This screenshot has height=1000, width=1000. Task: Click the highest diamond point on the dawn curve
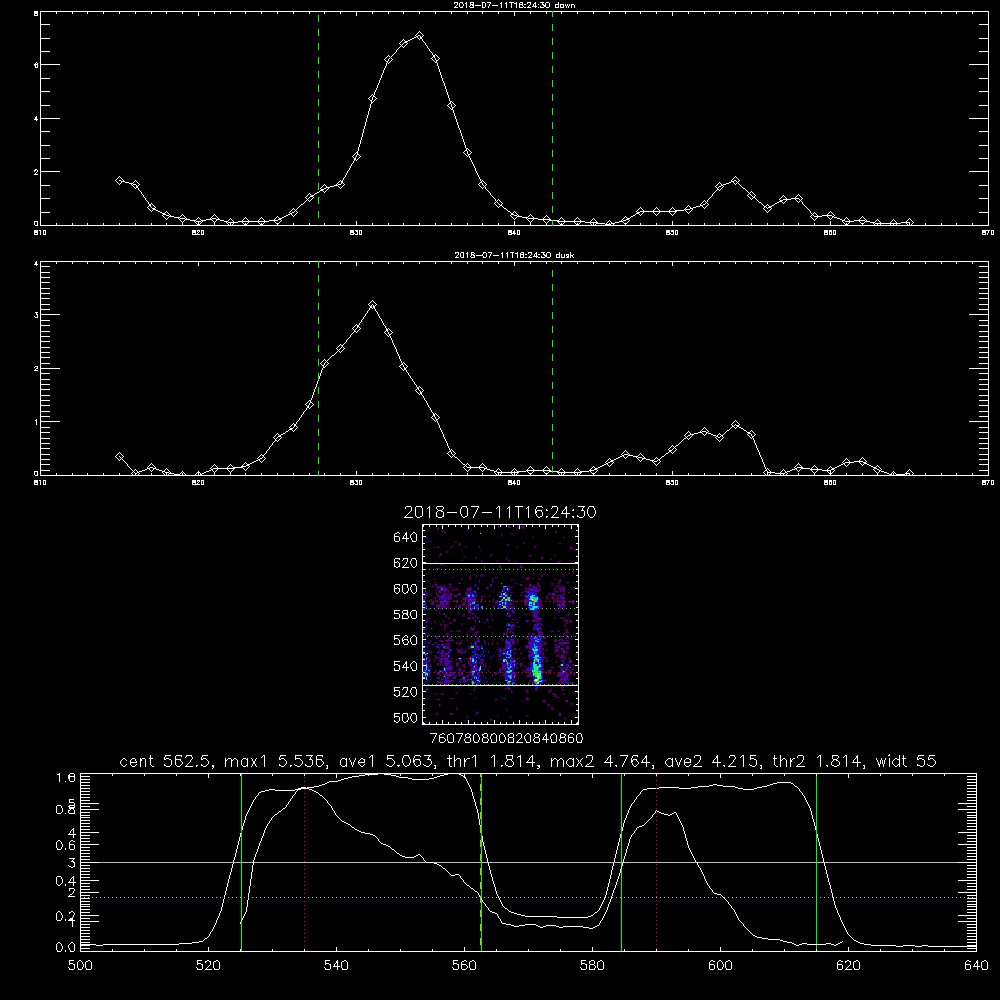click(419, 36)
